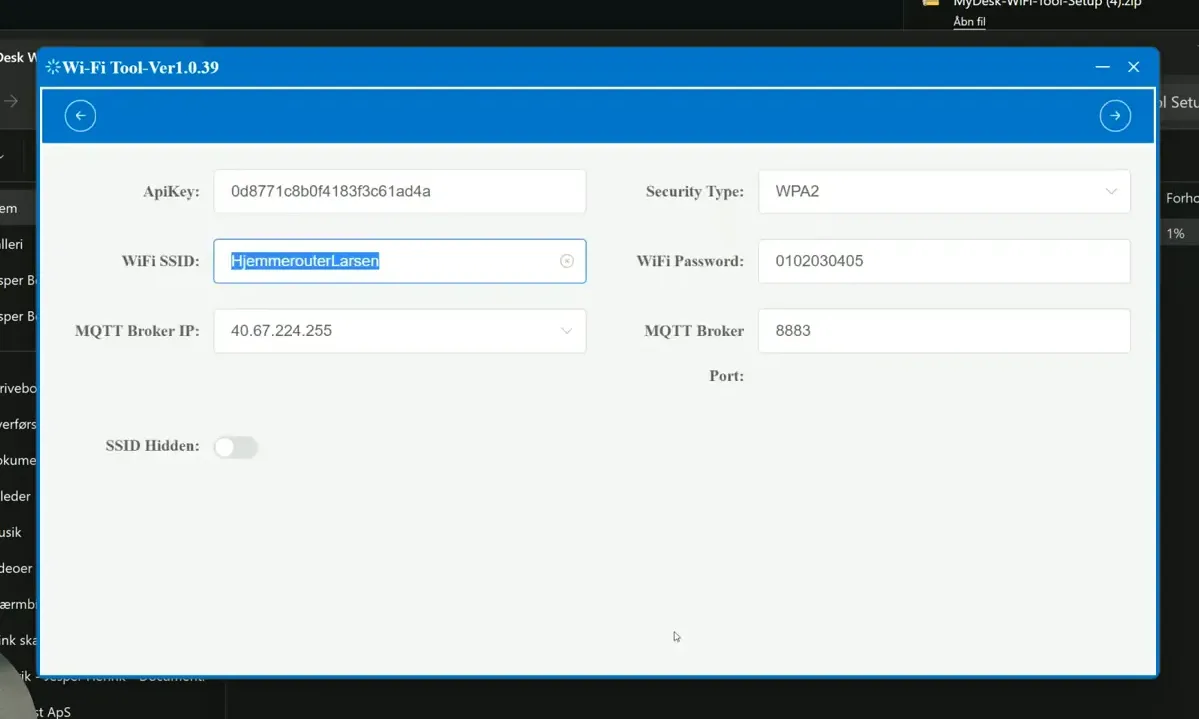Select the WiFi SSID text field

click(399, 261)
